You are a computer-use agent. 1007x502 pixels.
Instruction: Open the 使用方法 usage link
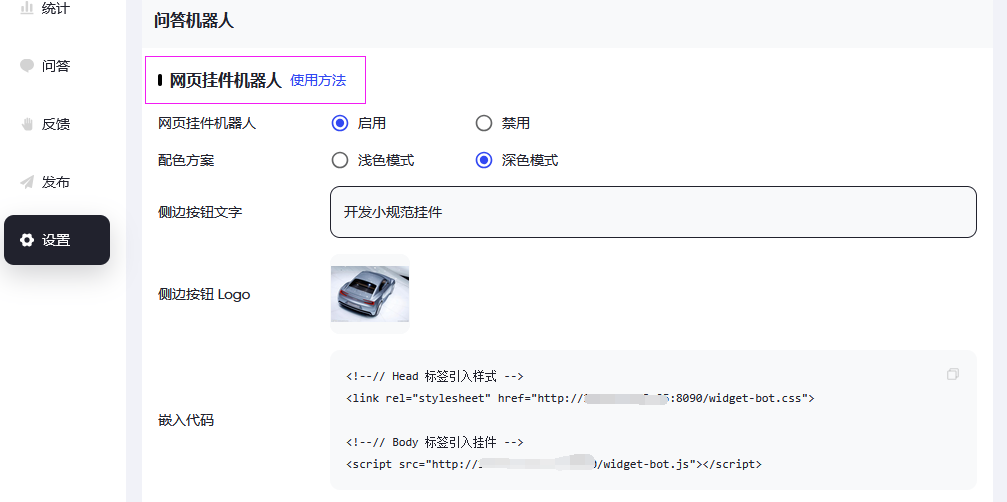pyautogui.click(x=318, y=80)
